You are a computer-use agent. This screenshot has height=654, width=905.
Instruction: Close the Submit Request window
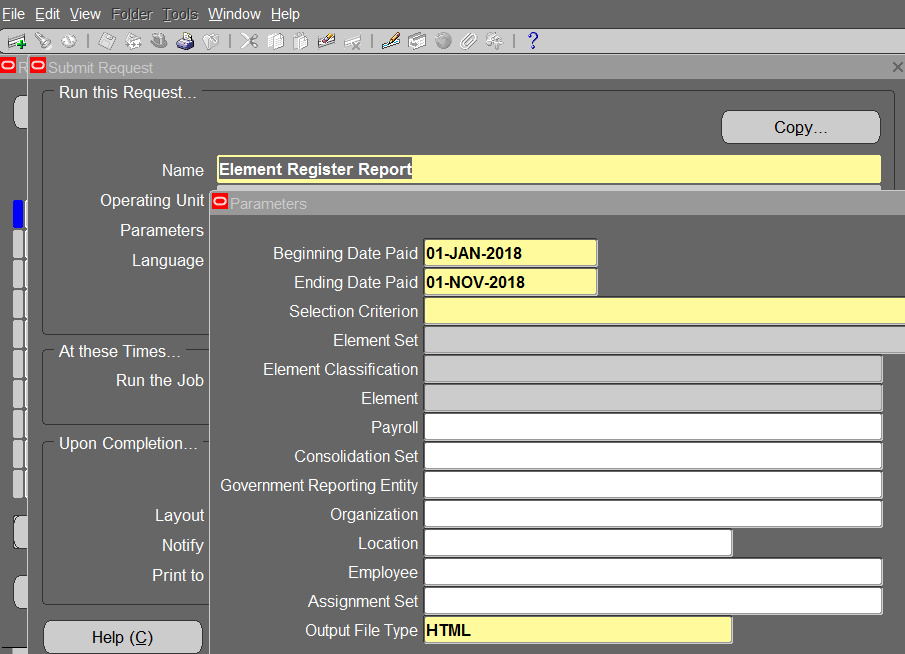897,68
